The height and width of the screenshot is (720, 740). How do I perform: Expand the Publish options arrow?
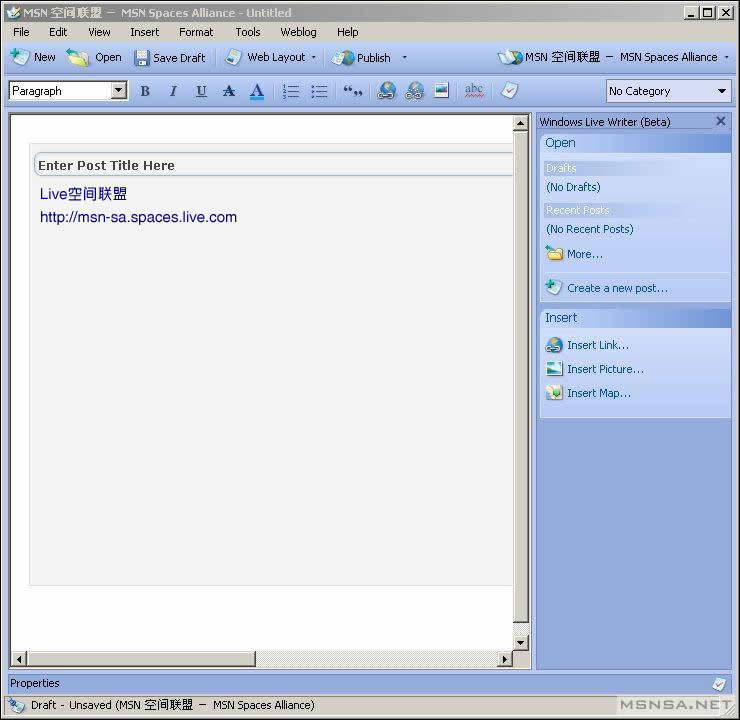point(404,58)
